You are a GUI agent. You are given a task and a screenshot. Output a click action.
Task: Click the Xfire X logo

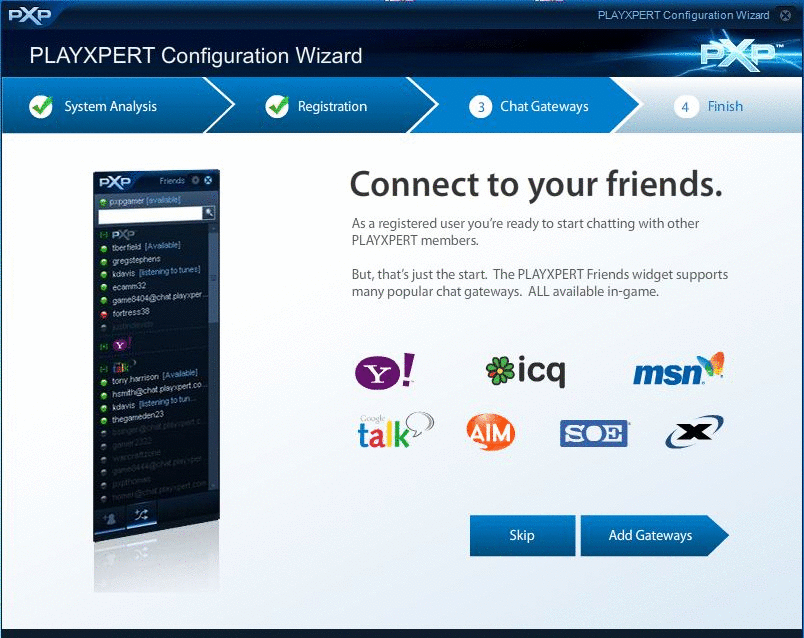tap(694, 431)
